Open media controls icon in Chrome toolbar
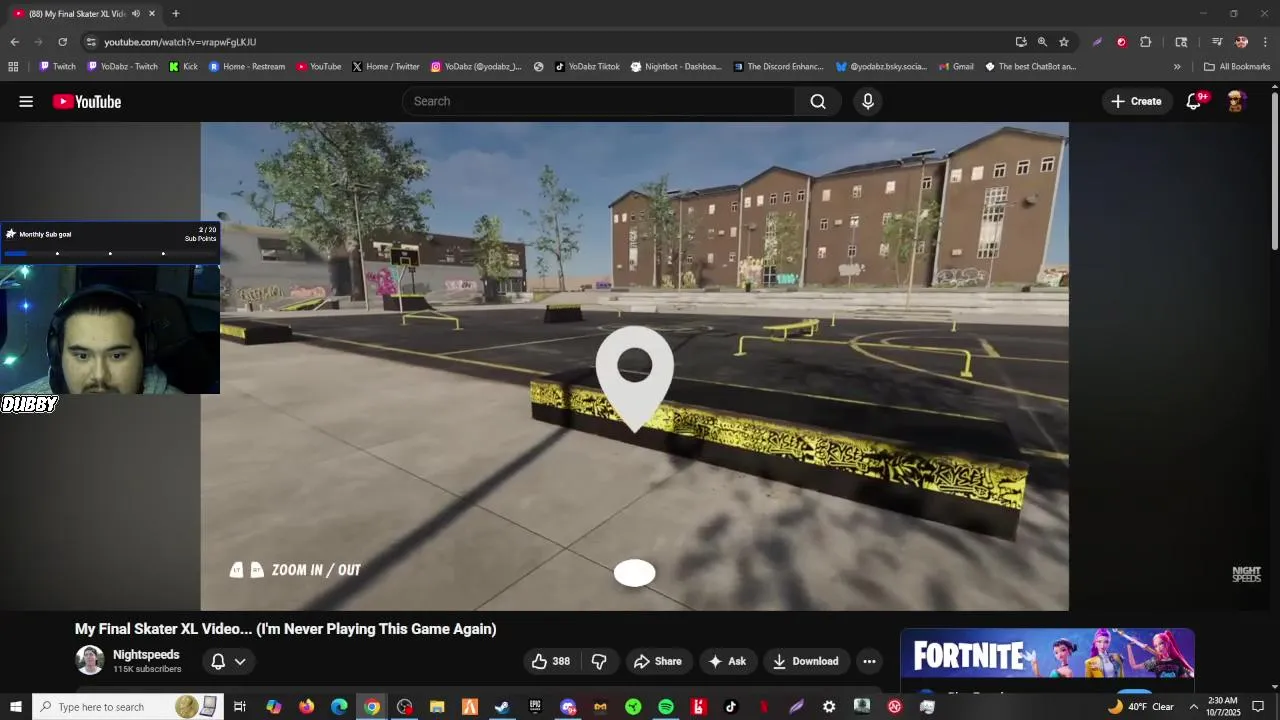The width and height of the screenshot is (1280, 720). [1217, 42]
